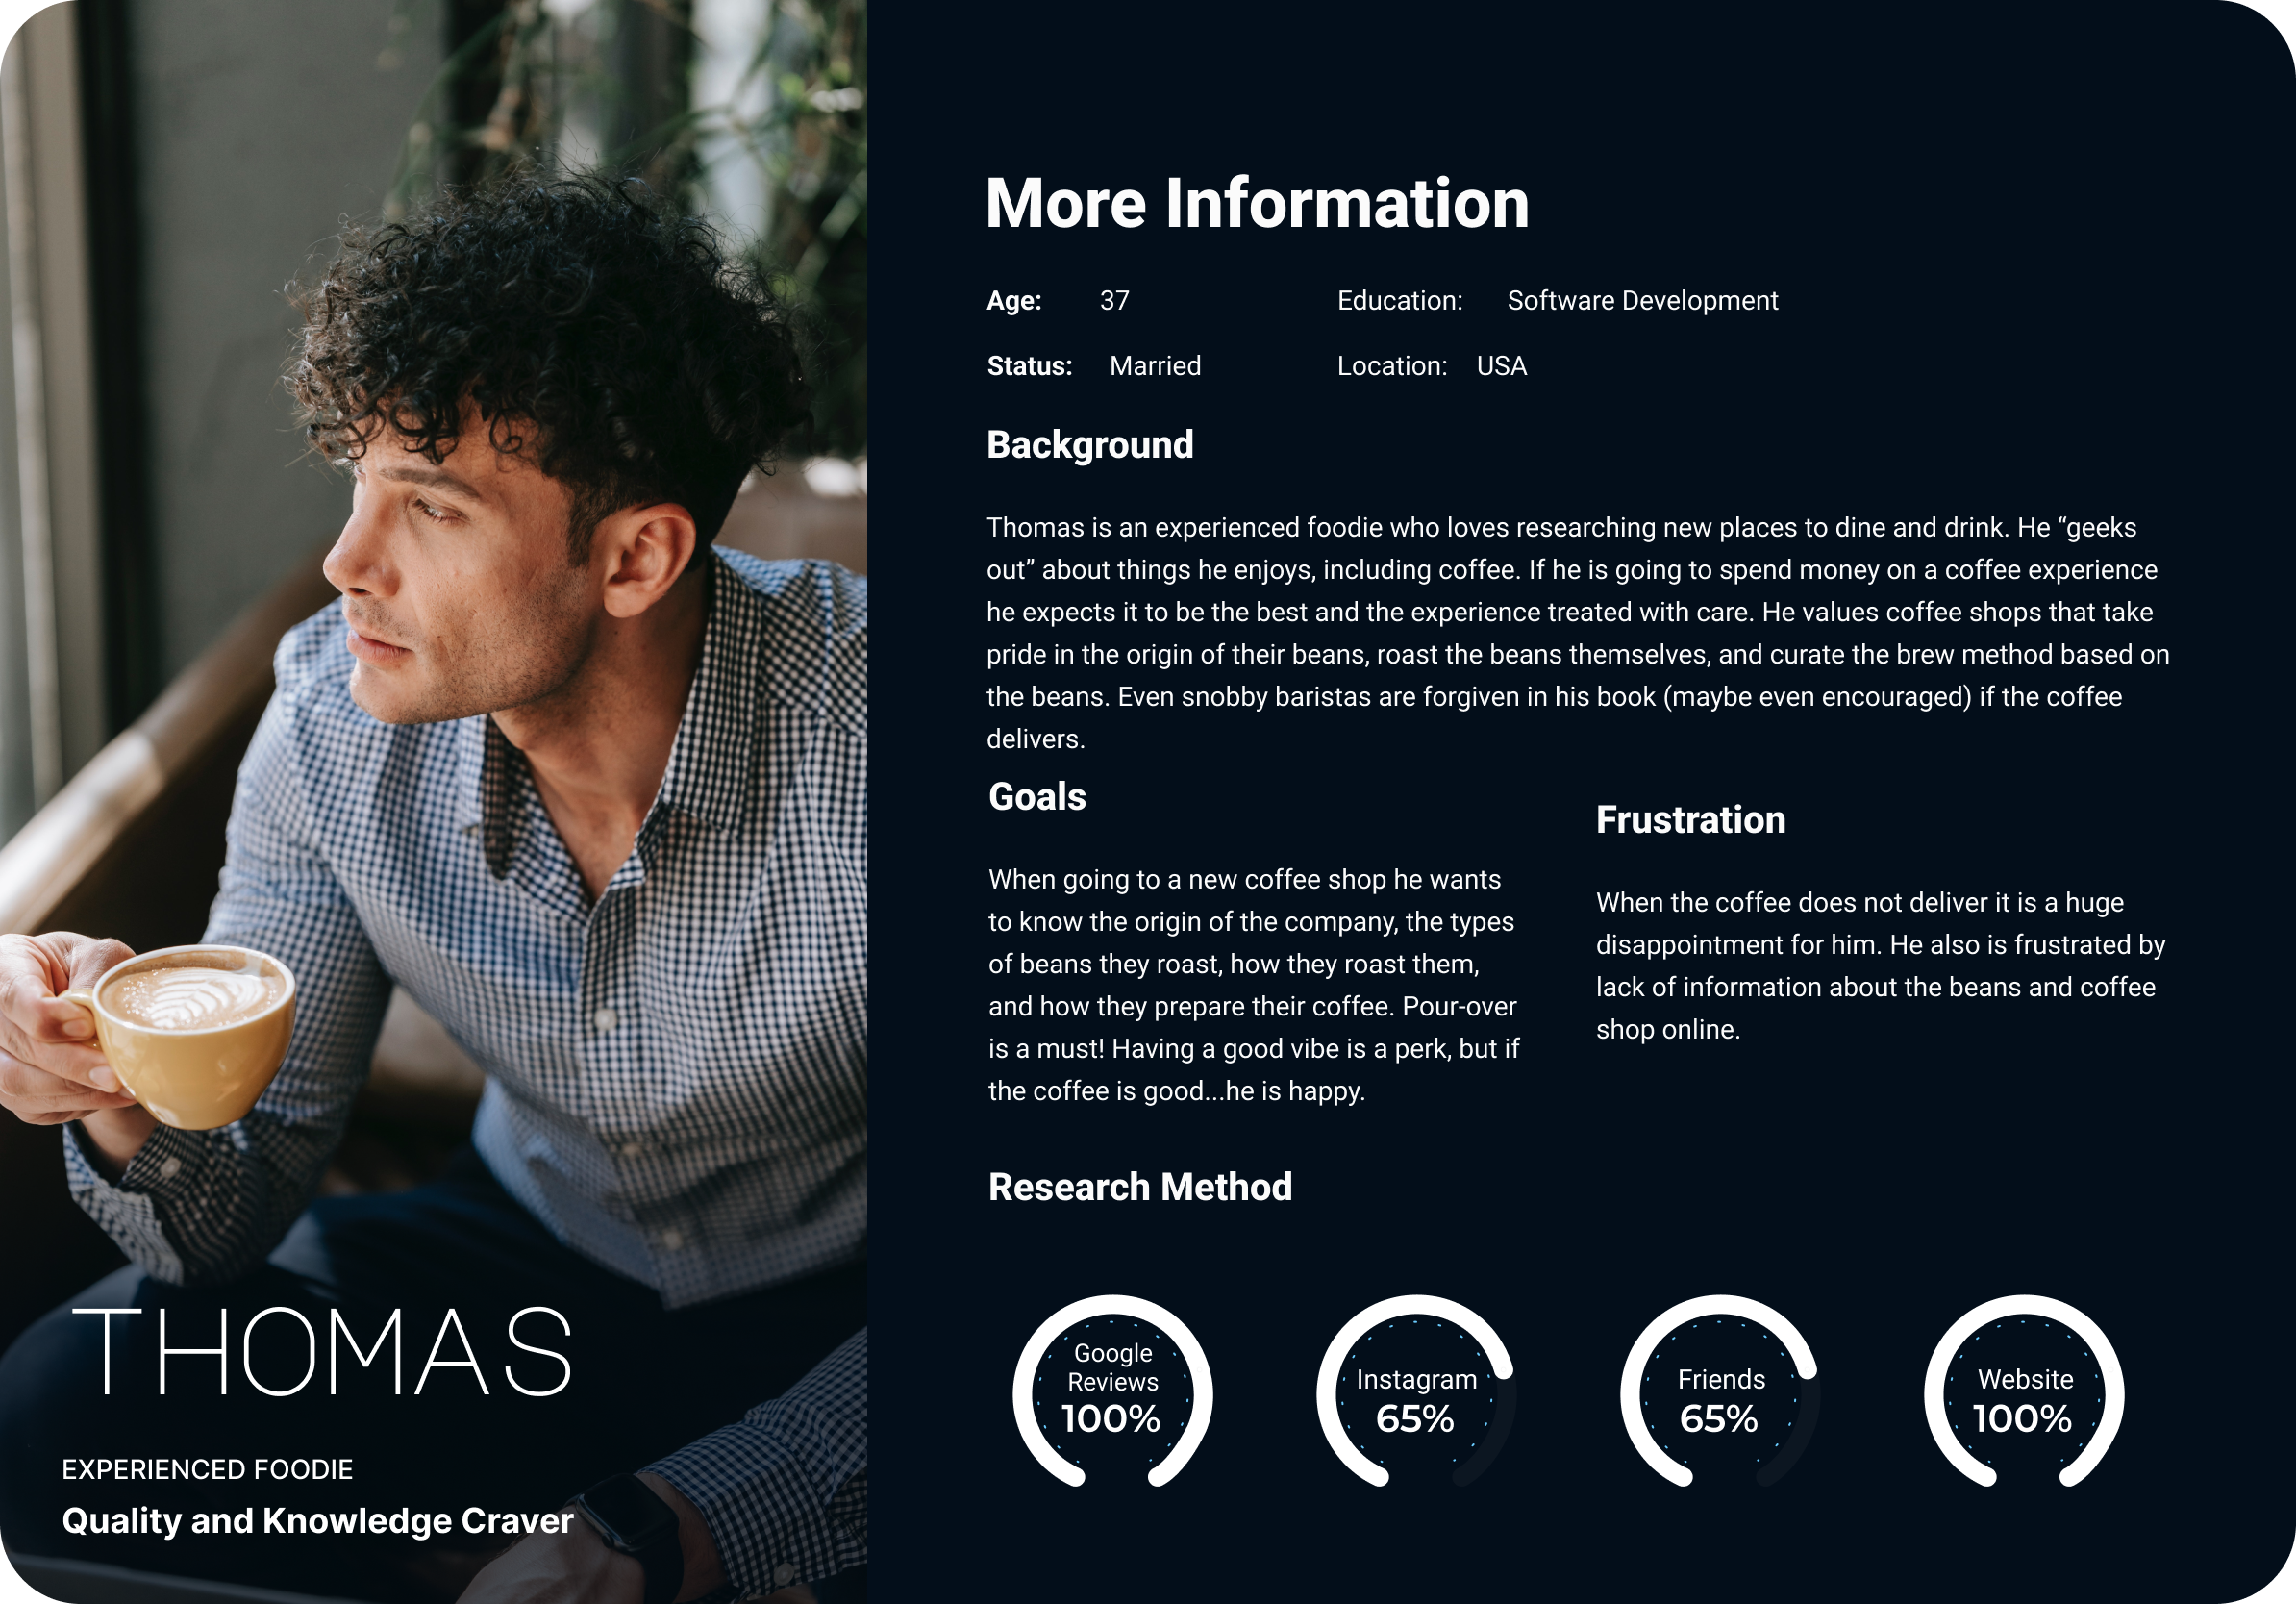Click the 'Research Method' heading
Screen dimensions: 2296x1604
[x=1140, y=1187]
